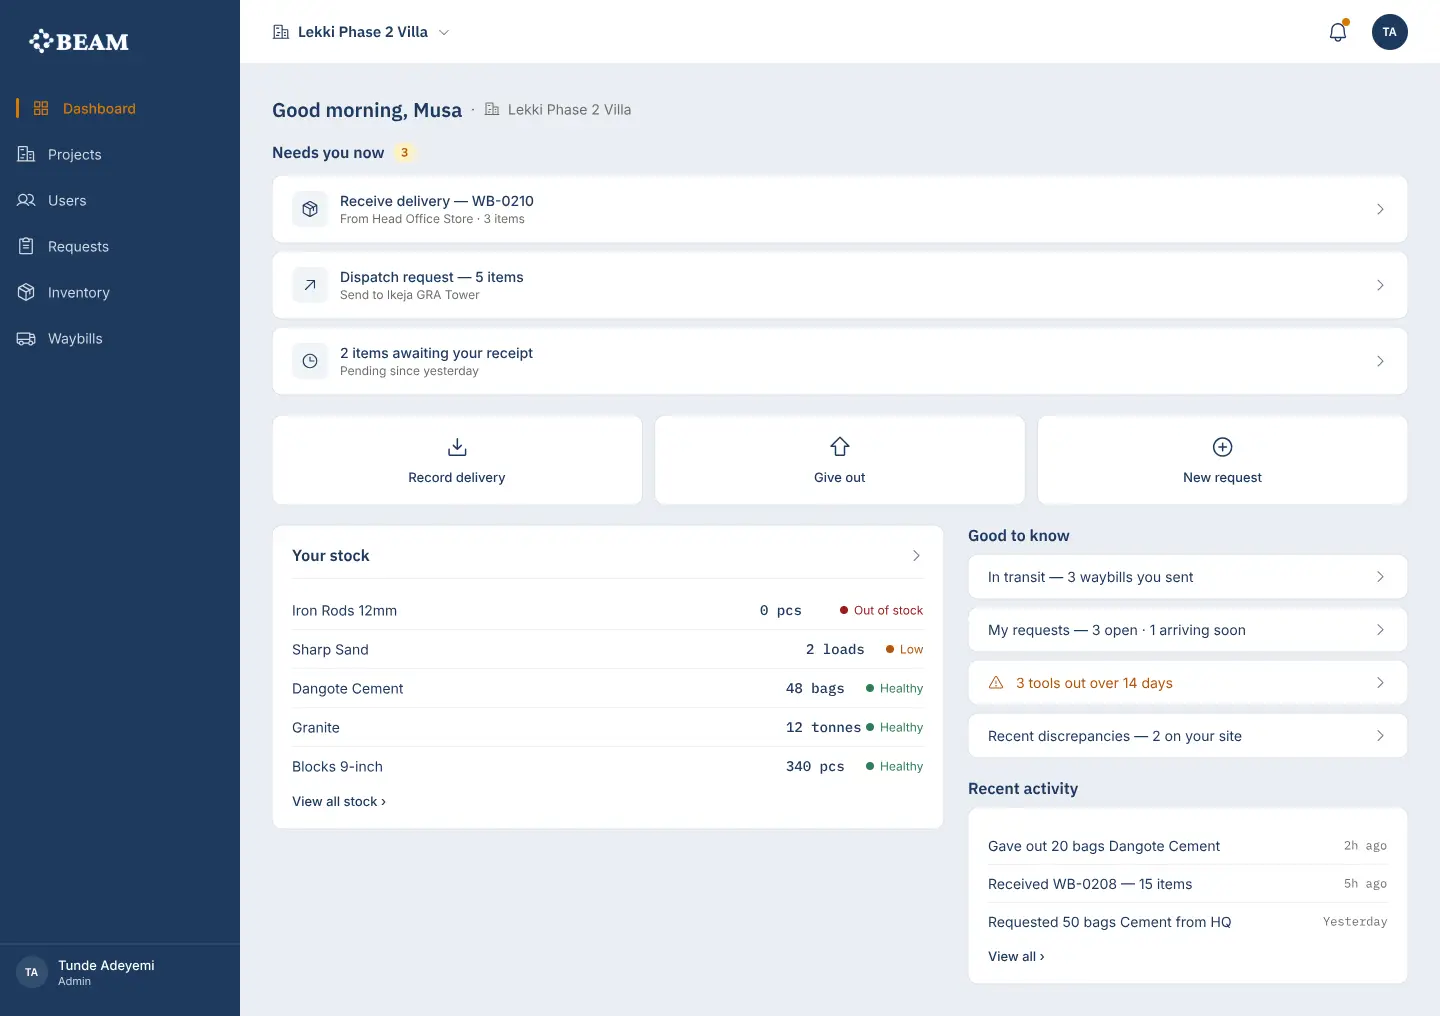This screenshot has height=1016, width=1440.
Task: Follow the View all stock link
Action: [x=339, y=801]
